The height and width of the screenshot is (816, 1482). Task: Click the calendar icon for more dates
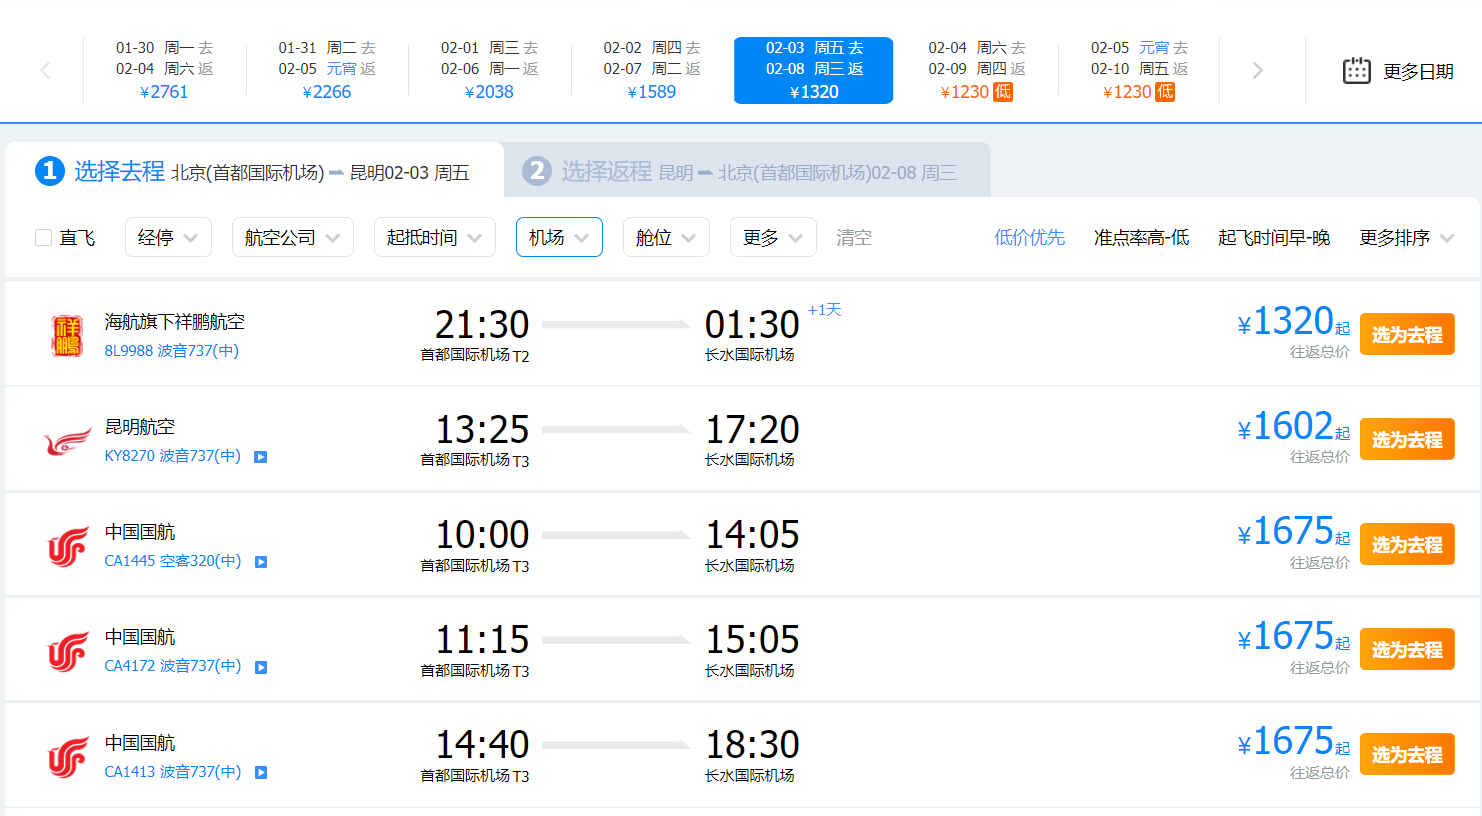pos(1356,71)
